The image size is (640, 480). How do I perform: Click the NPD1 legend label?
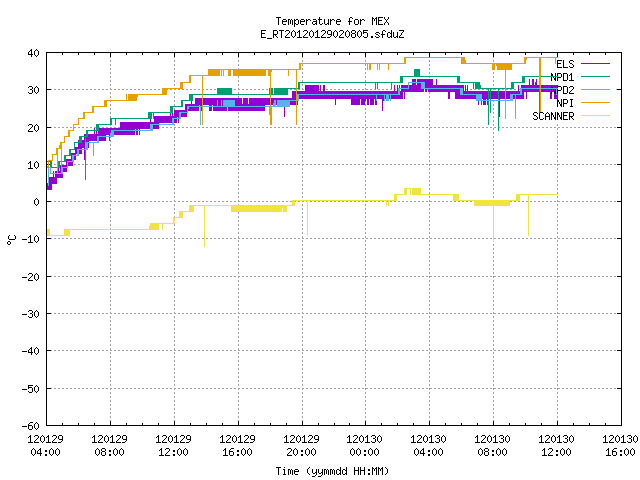click(x=562, y=77)
